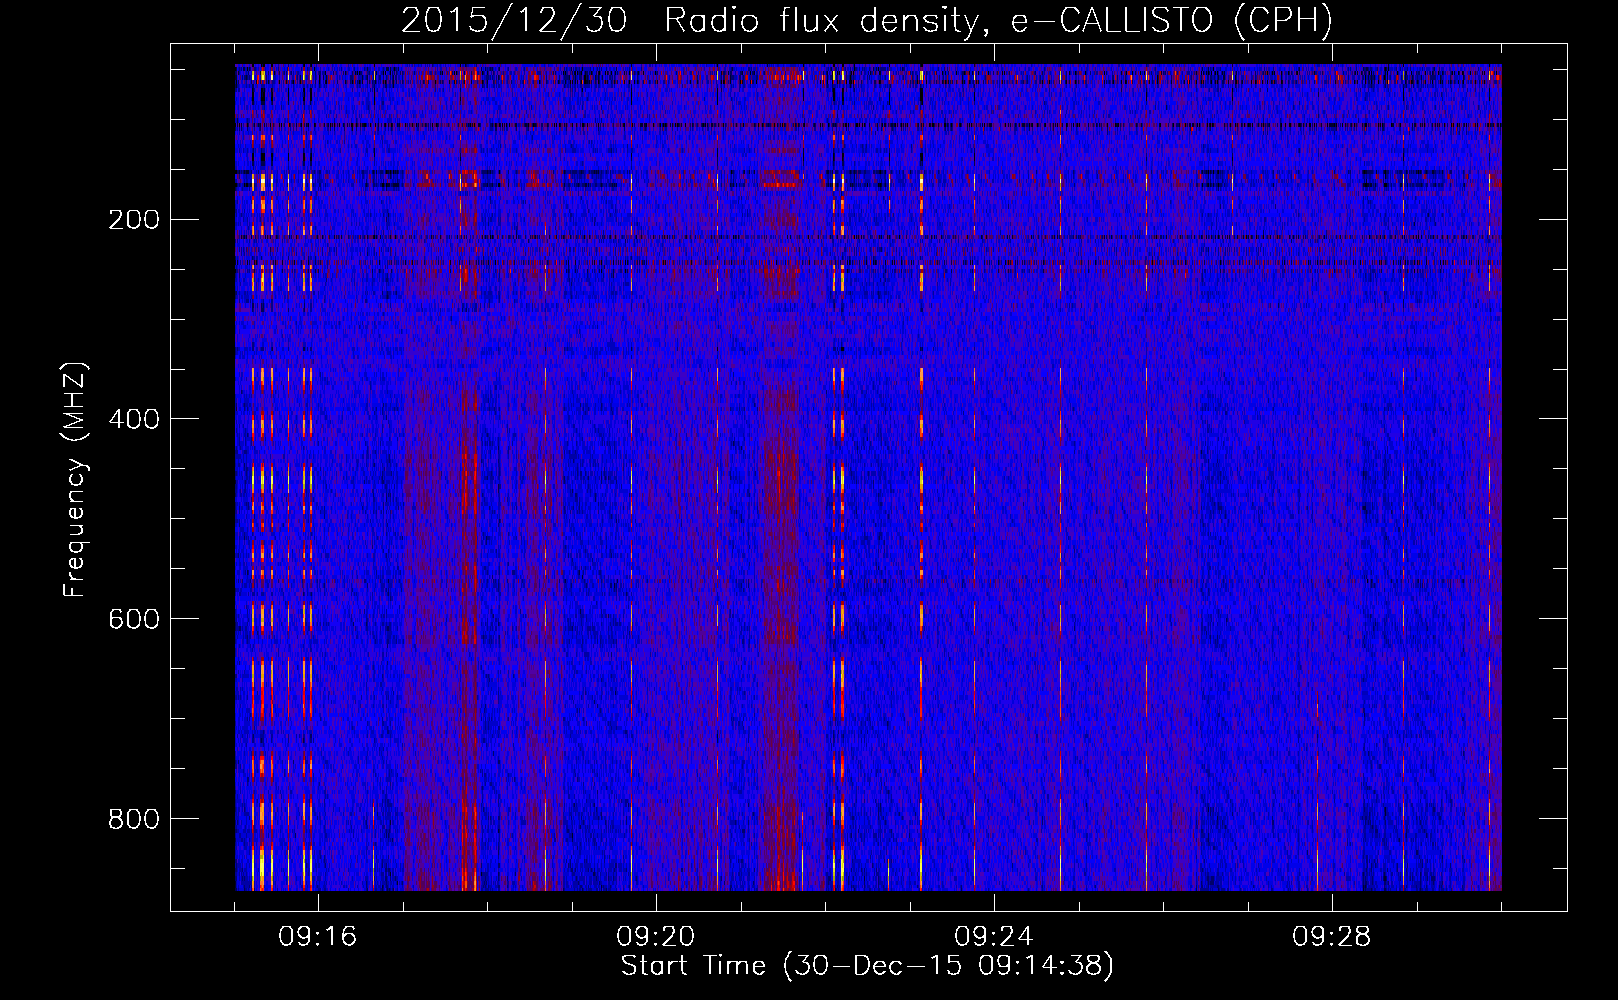Click the '600' frequency tick label

(x=134, y=619)
